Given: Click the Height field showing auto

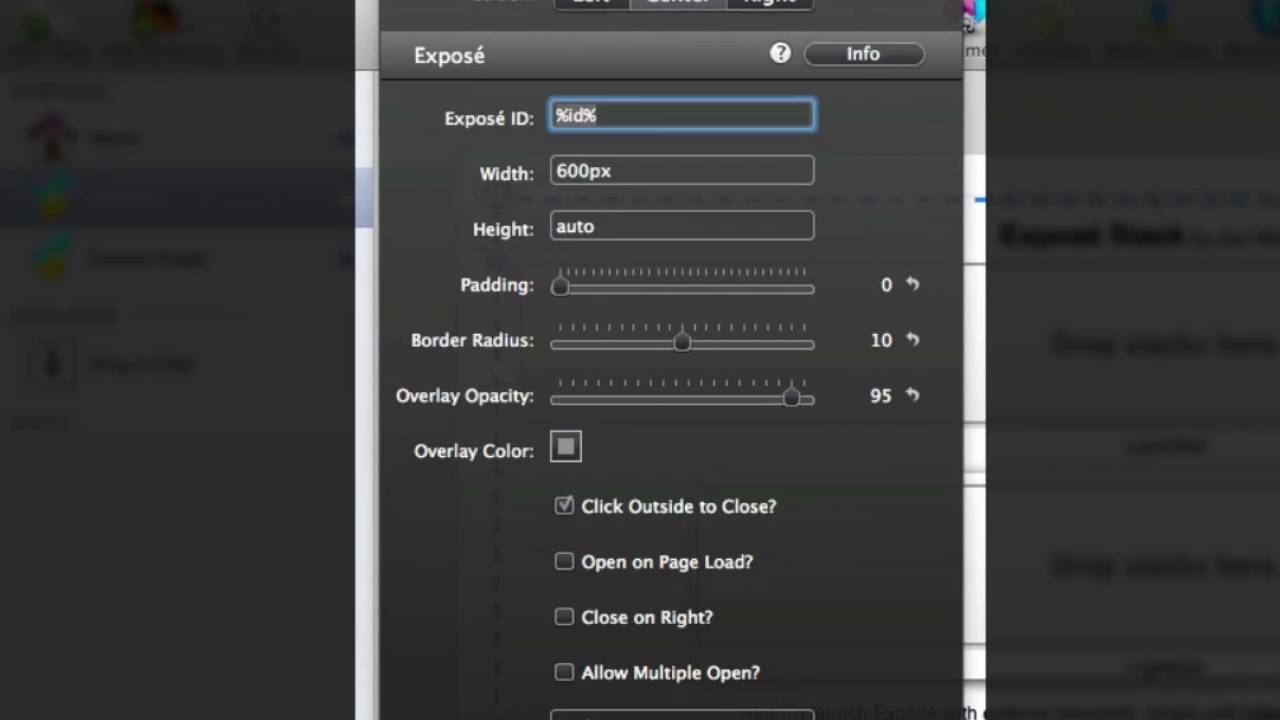Looking at the screenshot, I should (682, 226).
